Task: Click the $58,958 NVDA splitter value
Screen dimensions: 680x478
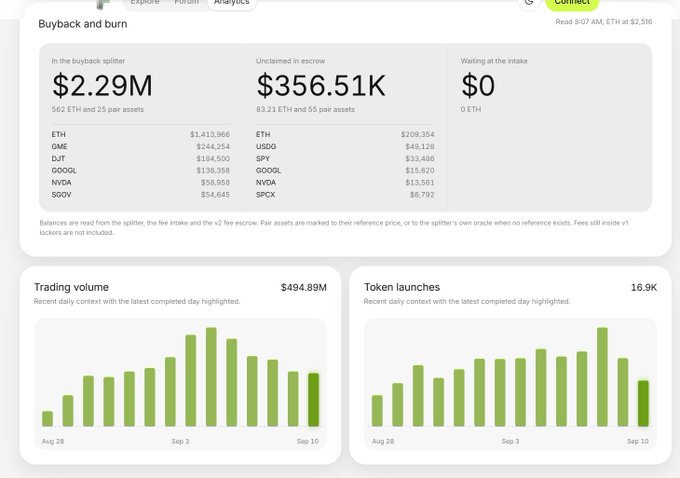Action: (215, 183)
